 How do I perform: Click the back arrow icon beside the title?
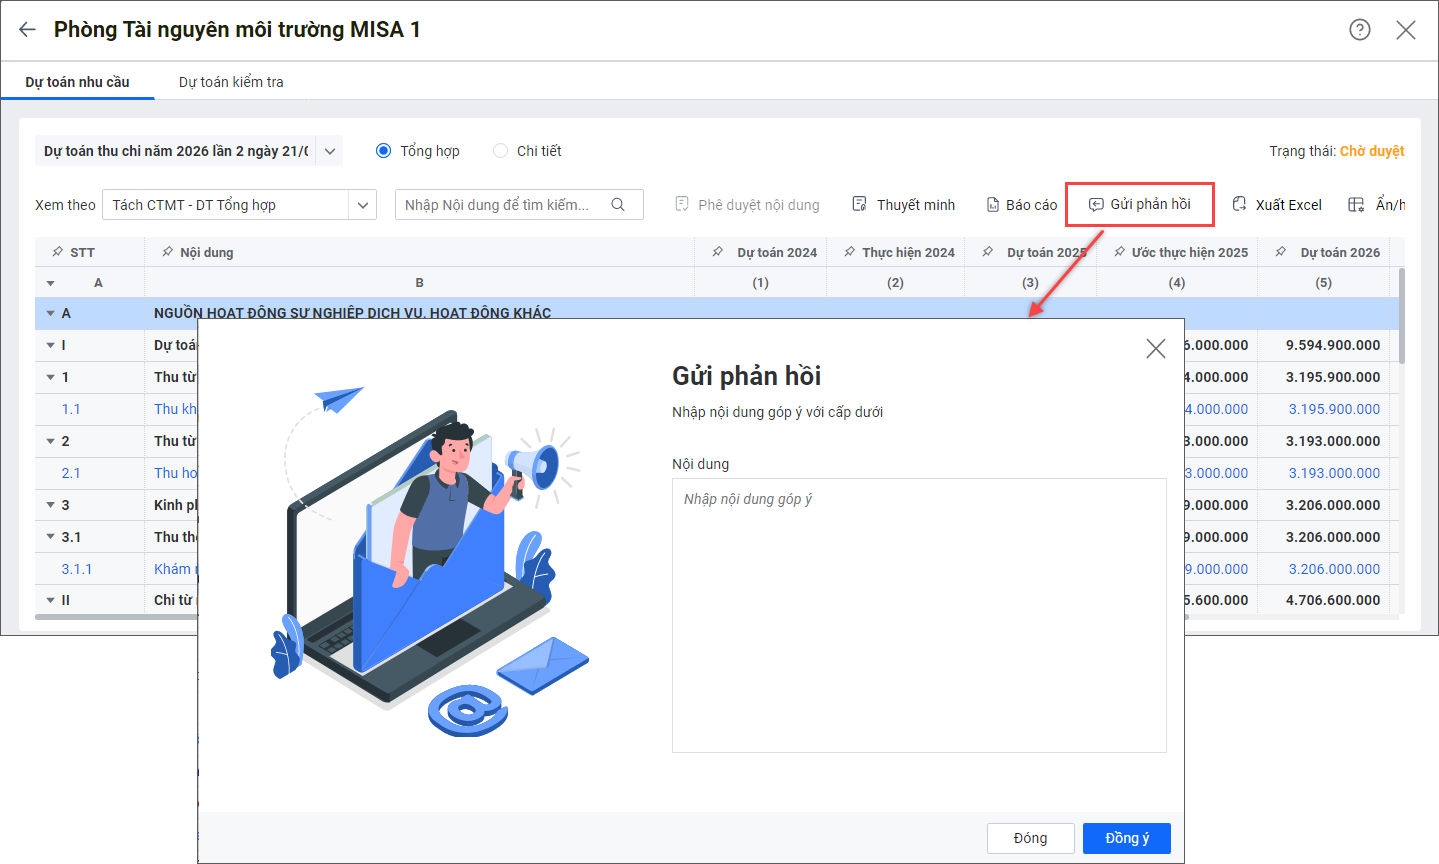[x=27, y=30]
